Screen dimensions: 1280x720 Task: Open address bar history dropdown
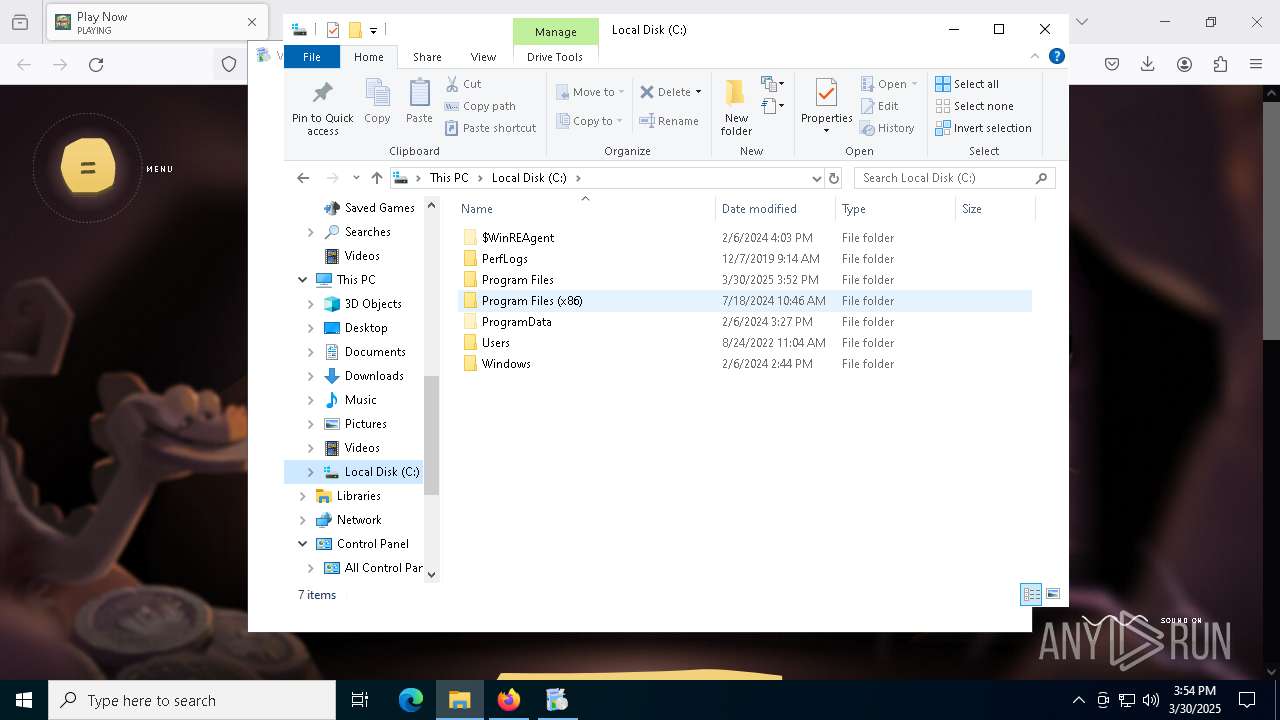point(816,178)
